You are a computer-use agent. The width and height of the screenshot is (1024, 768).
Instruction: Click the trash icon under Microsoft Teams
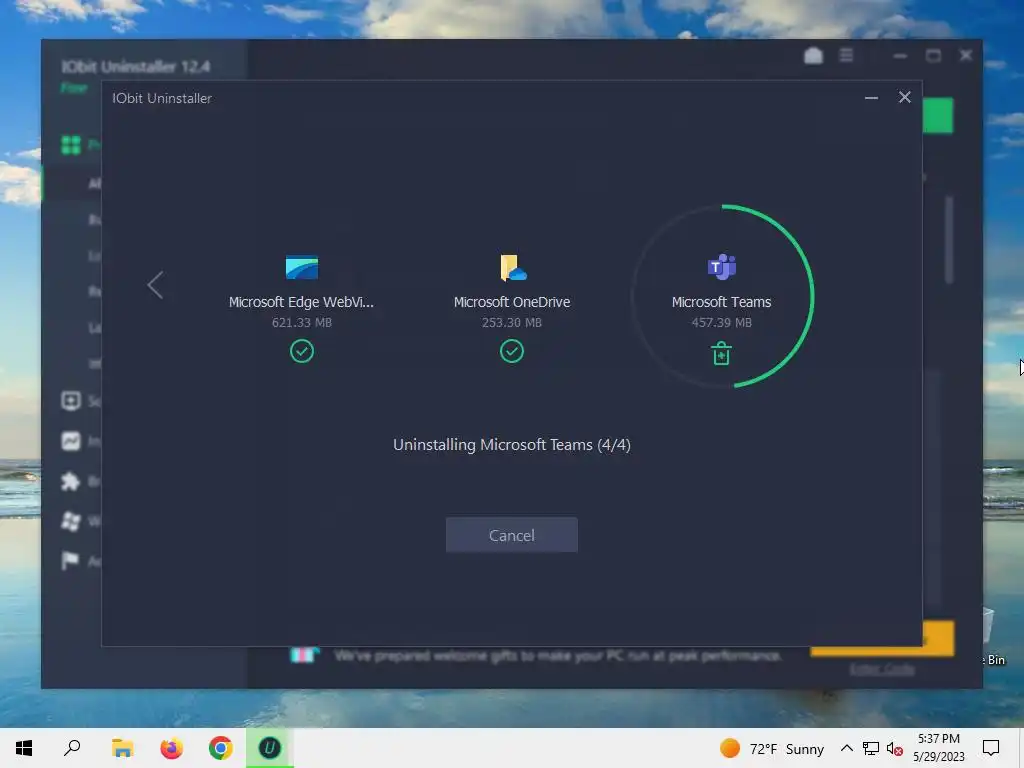pyautogui.click(x=721, y=353)
